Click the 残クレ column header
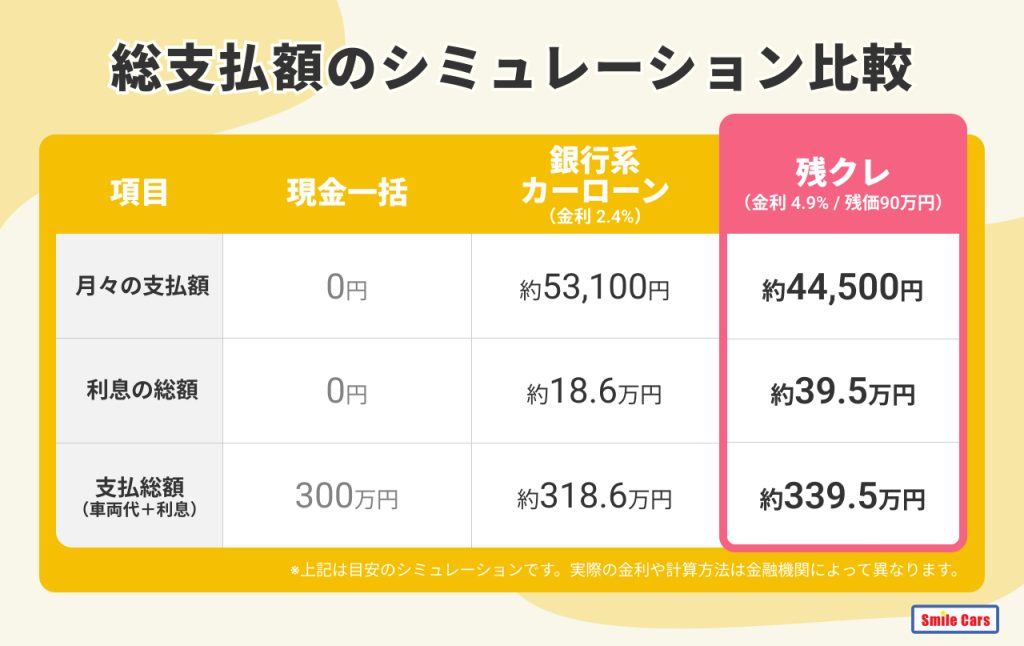 842,172
